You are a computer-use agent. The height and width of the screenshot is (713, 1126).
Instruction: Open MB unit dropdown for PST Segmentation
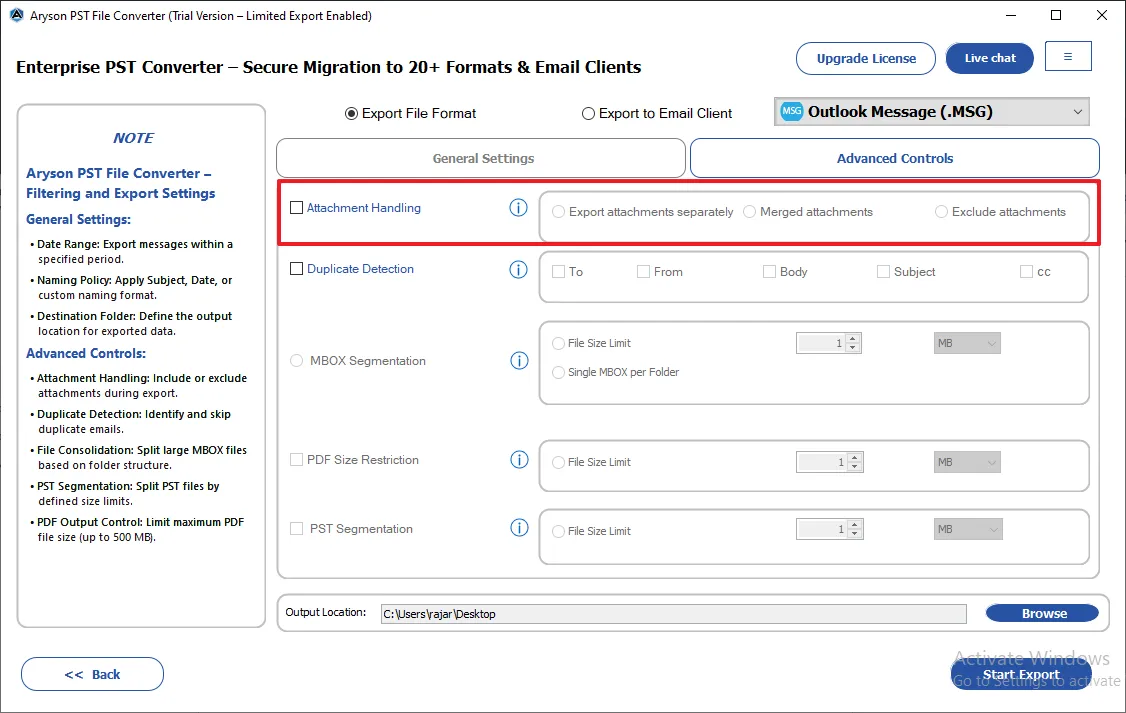[968, 529]
